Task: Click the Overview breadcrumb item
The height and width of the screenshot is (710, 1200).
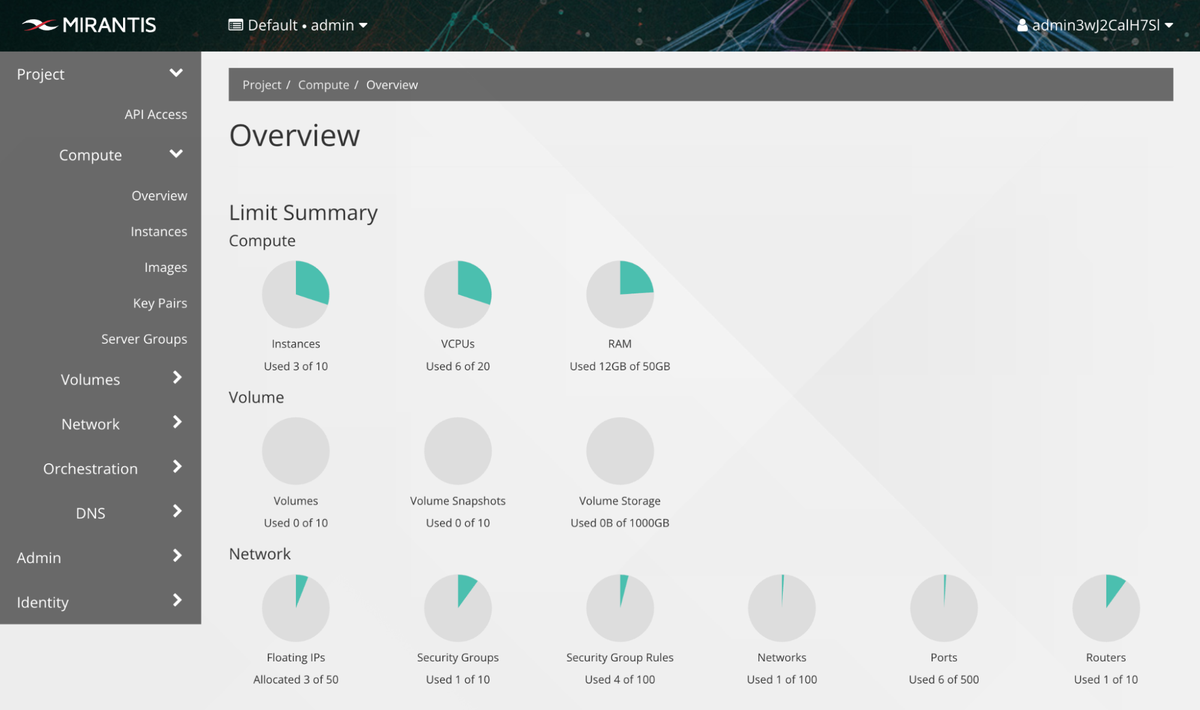Action: [x=392, y=85]
